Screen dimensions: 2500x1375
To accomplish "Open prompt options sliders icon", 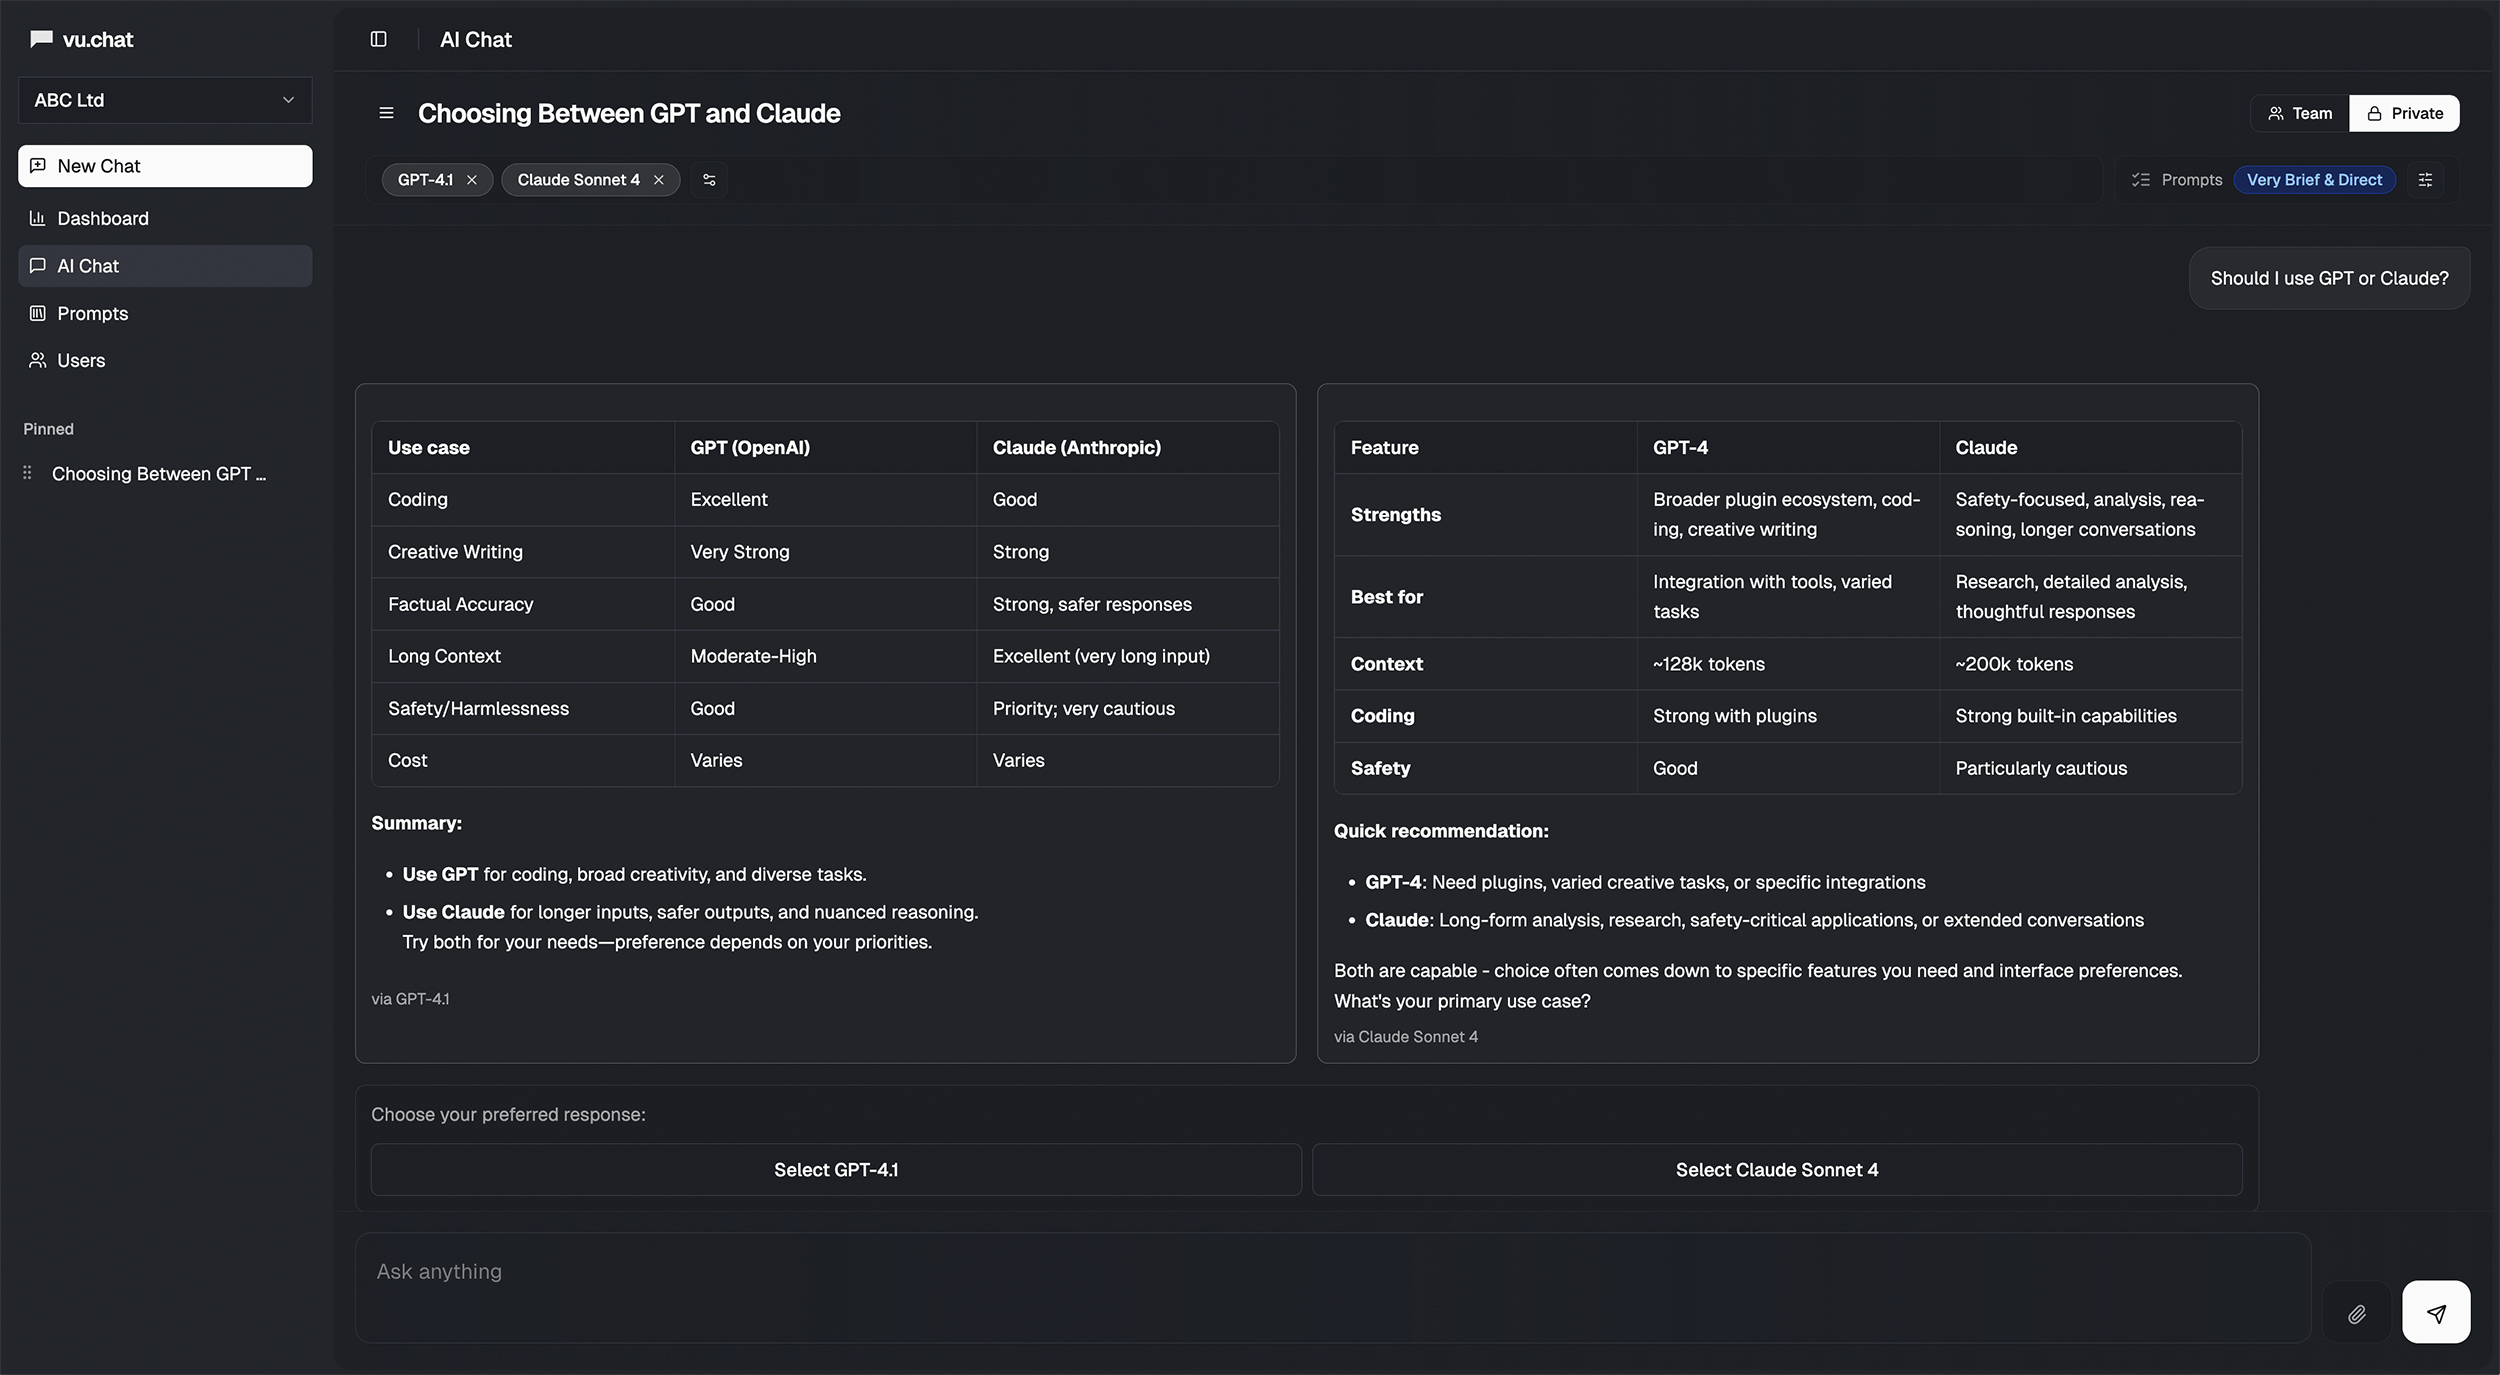I will point(2425,180).
